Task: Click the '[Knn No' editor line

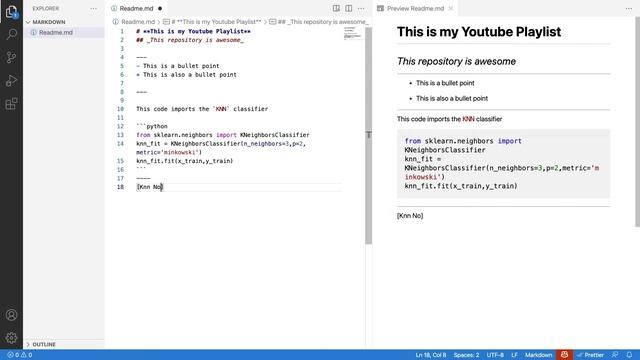Action: point(149,187)
